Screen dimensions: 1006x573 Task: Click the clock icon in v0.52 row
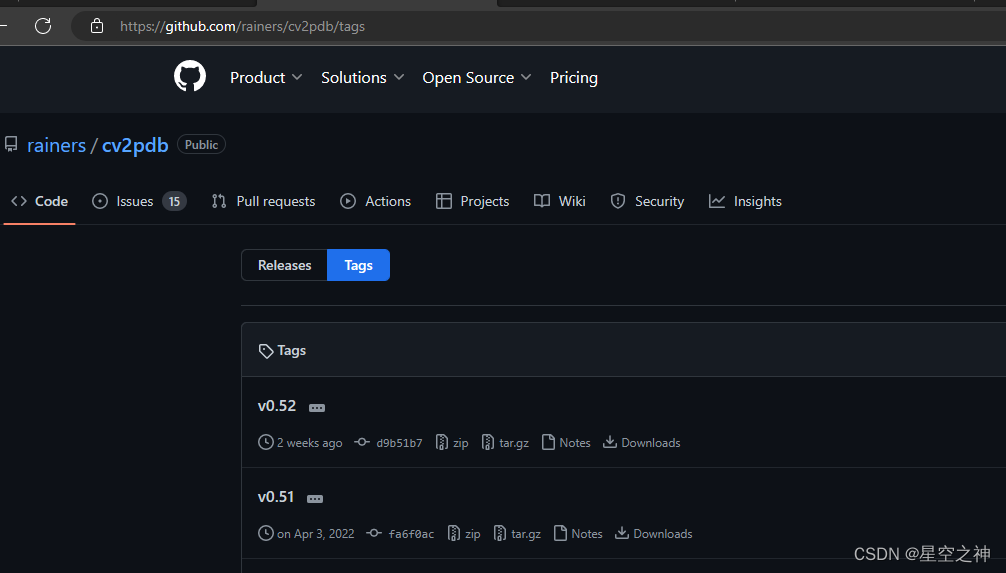[266, 442]
